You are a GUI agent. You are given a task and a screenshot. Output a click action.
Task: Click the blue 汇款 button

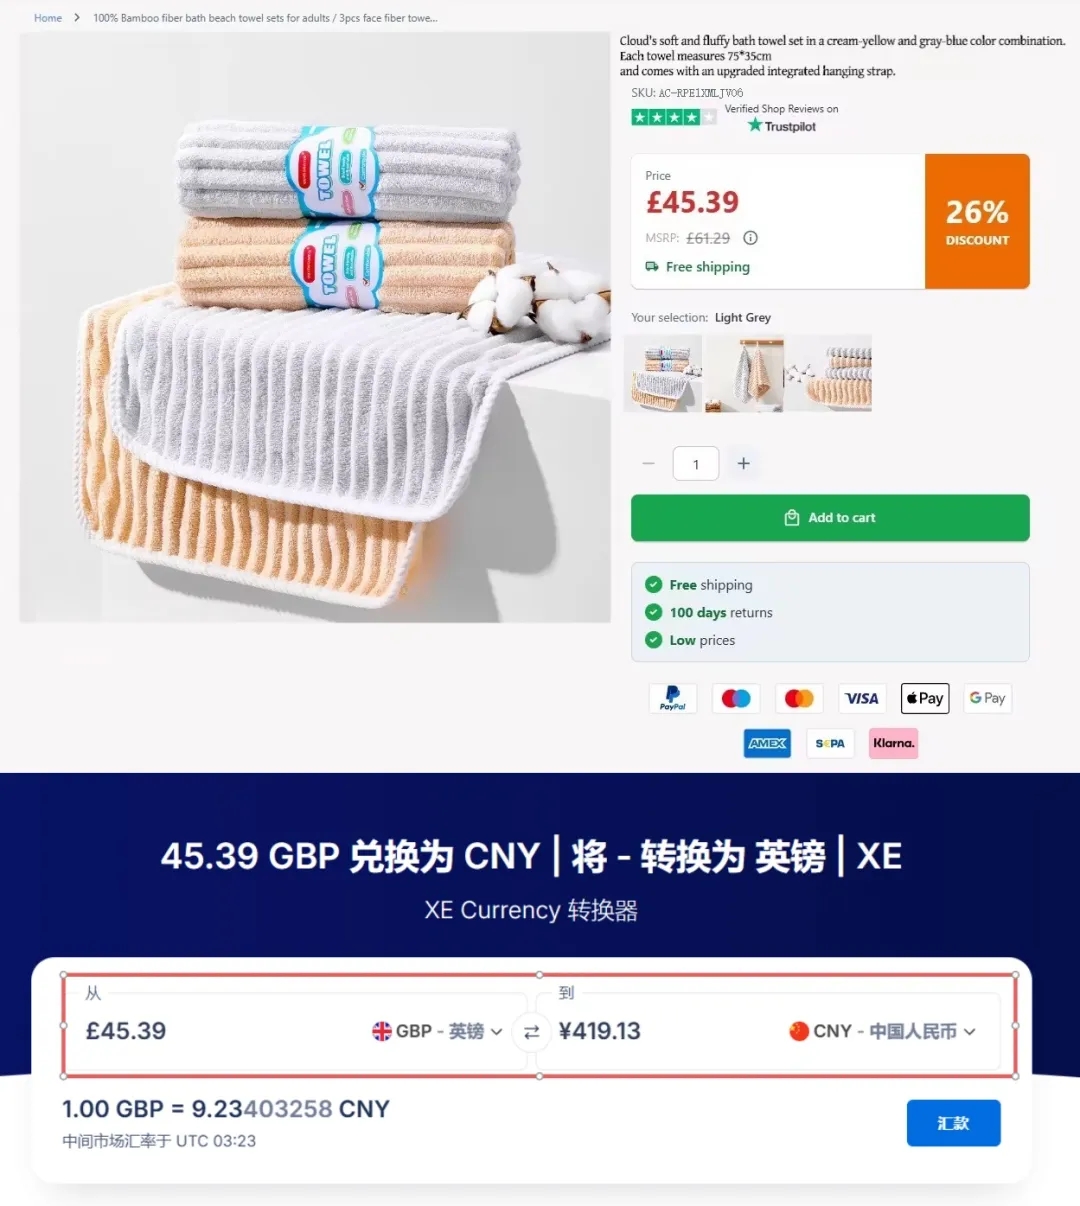(953, 1123)
